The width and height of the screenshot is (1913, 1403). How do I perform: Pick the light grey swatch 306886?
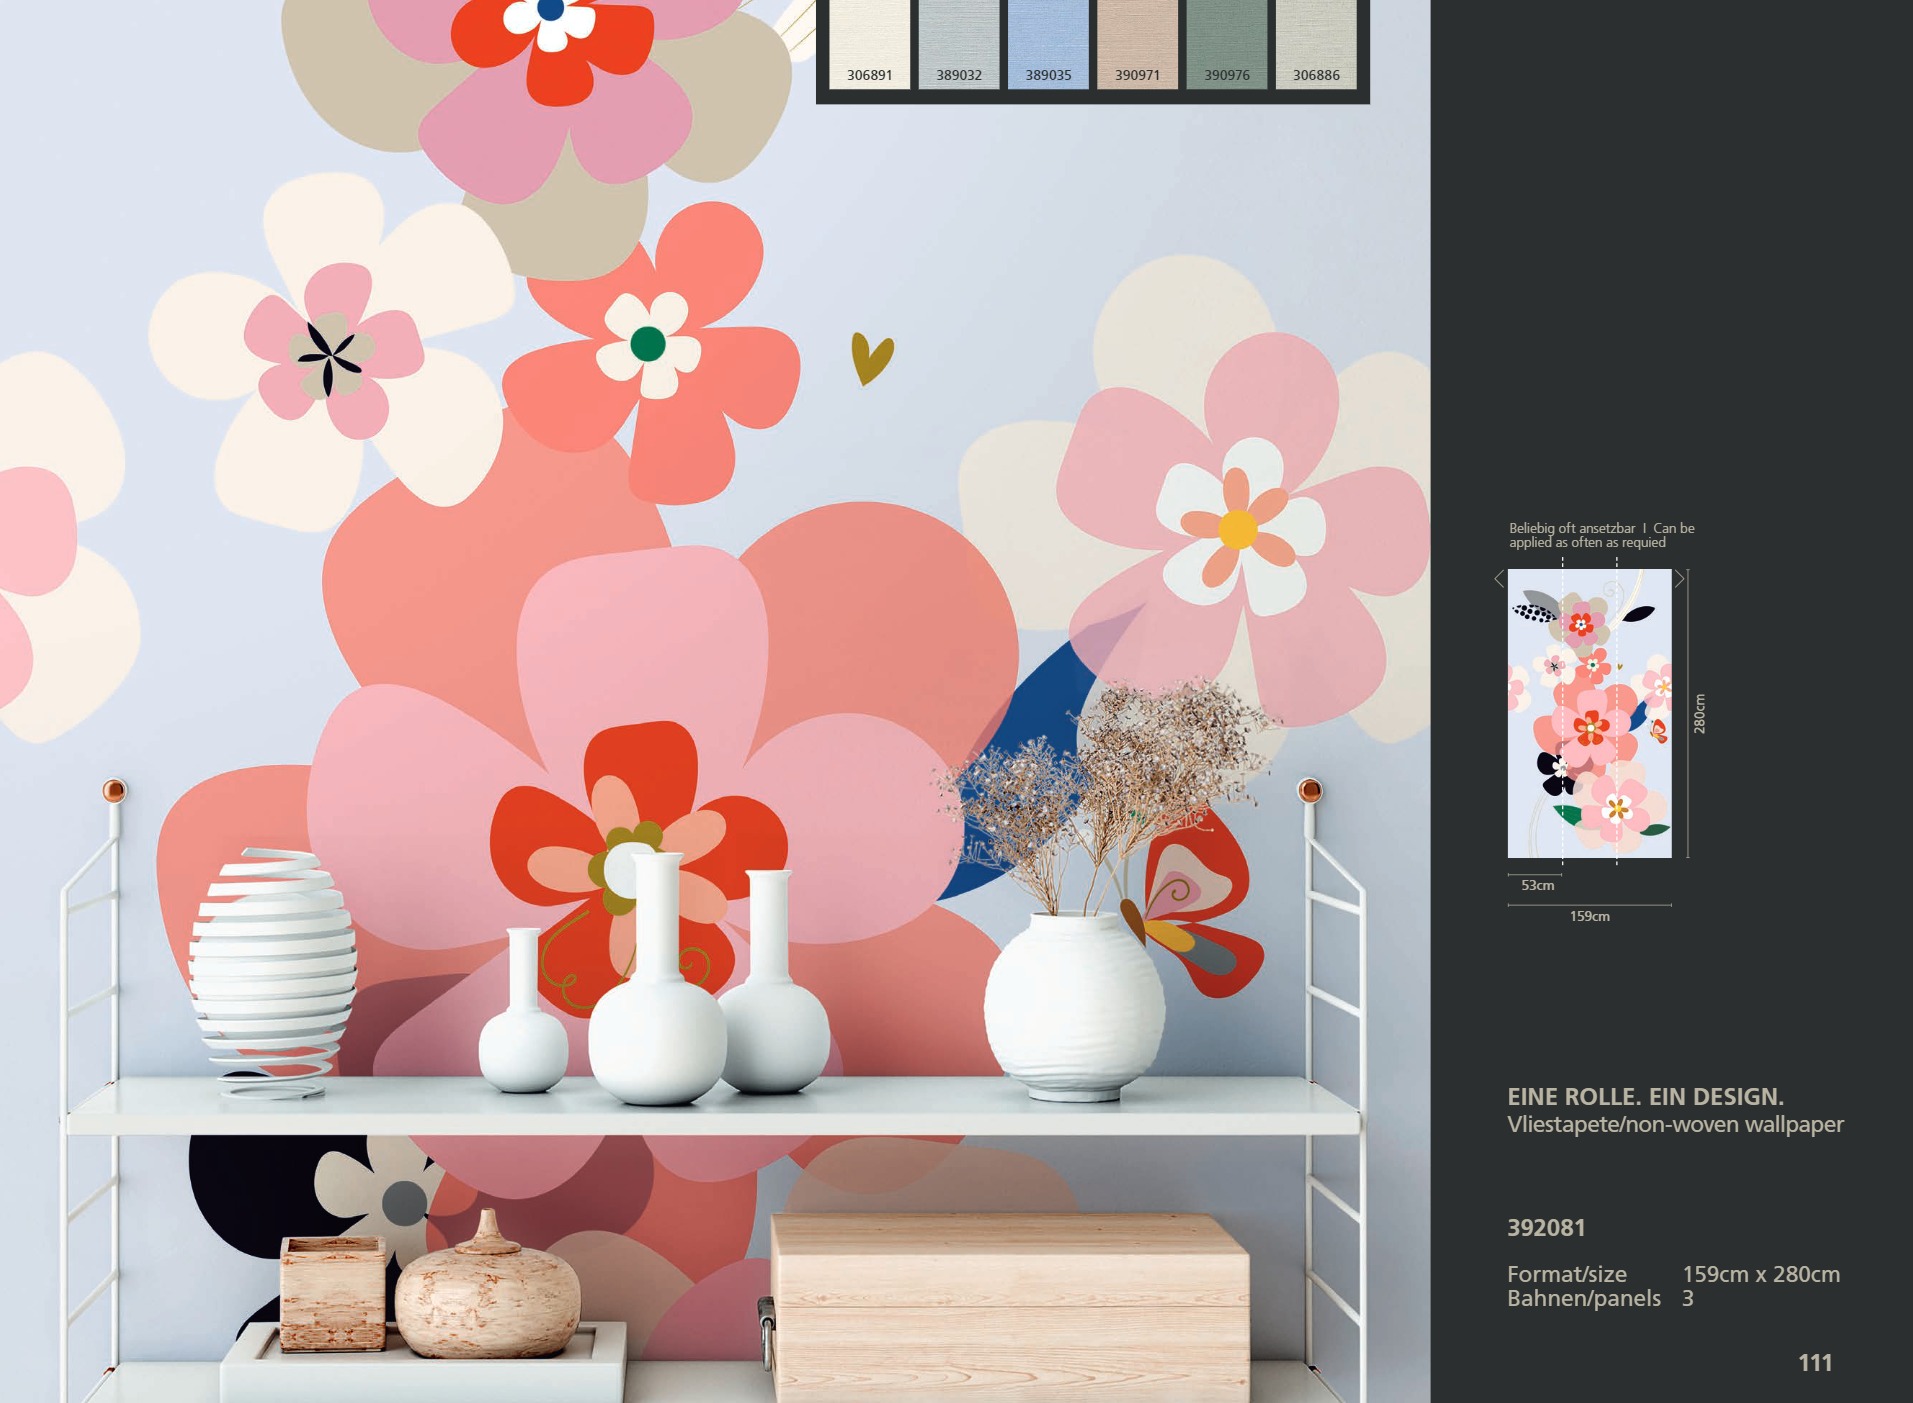tap(1315, 43)
